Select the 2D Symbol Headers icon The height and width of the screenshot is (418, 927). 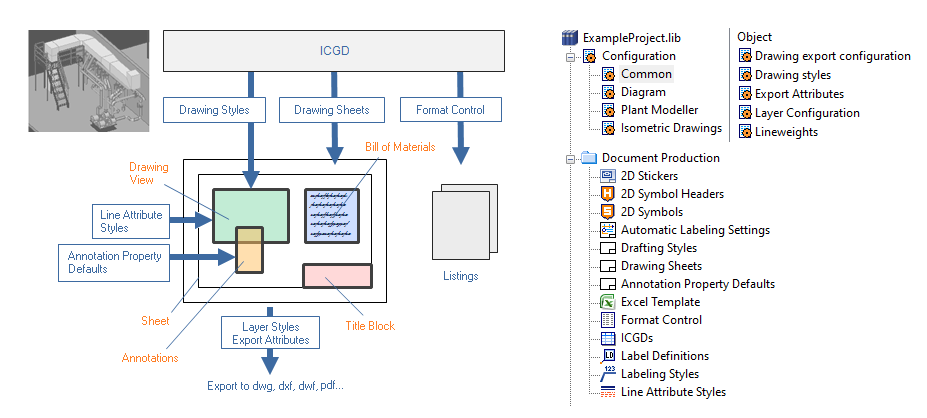pyautogui.click(x=607, y=194)
